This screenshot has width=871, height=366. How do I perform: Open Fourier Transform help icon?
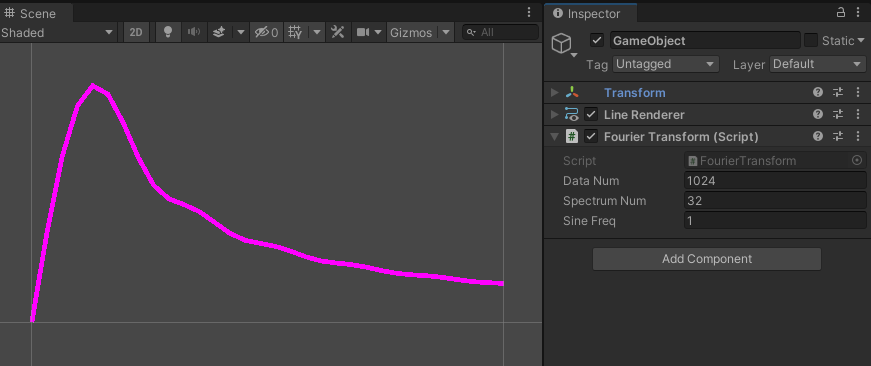coord(818,136)
